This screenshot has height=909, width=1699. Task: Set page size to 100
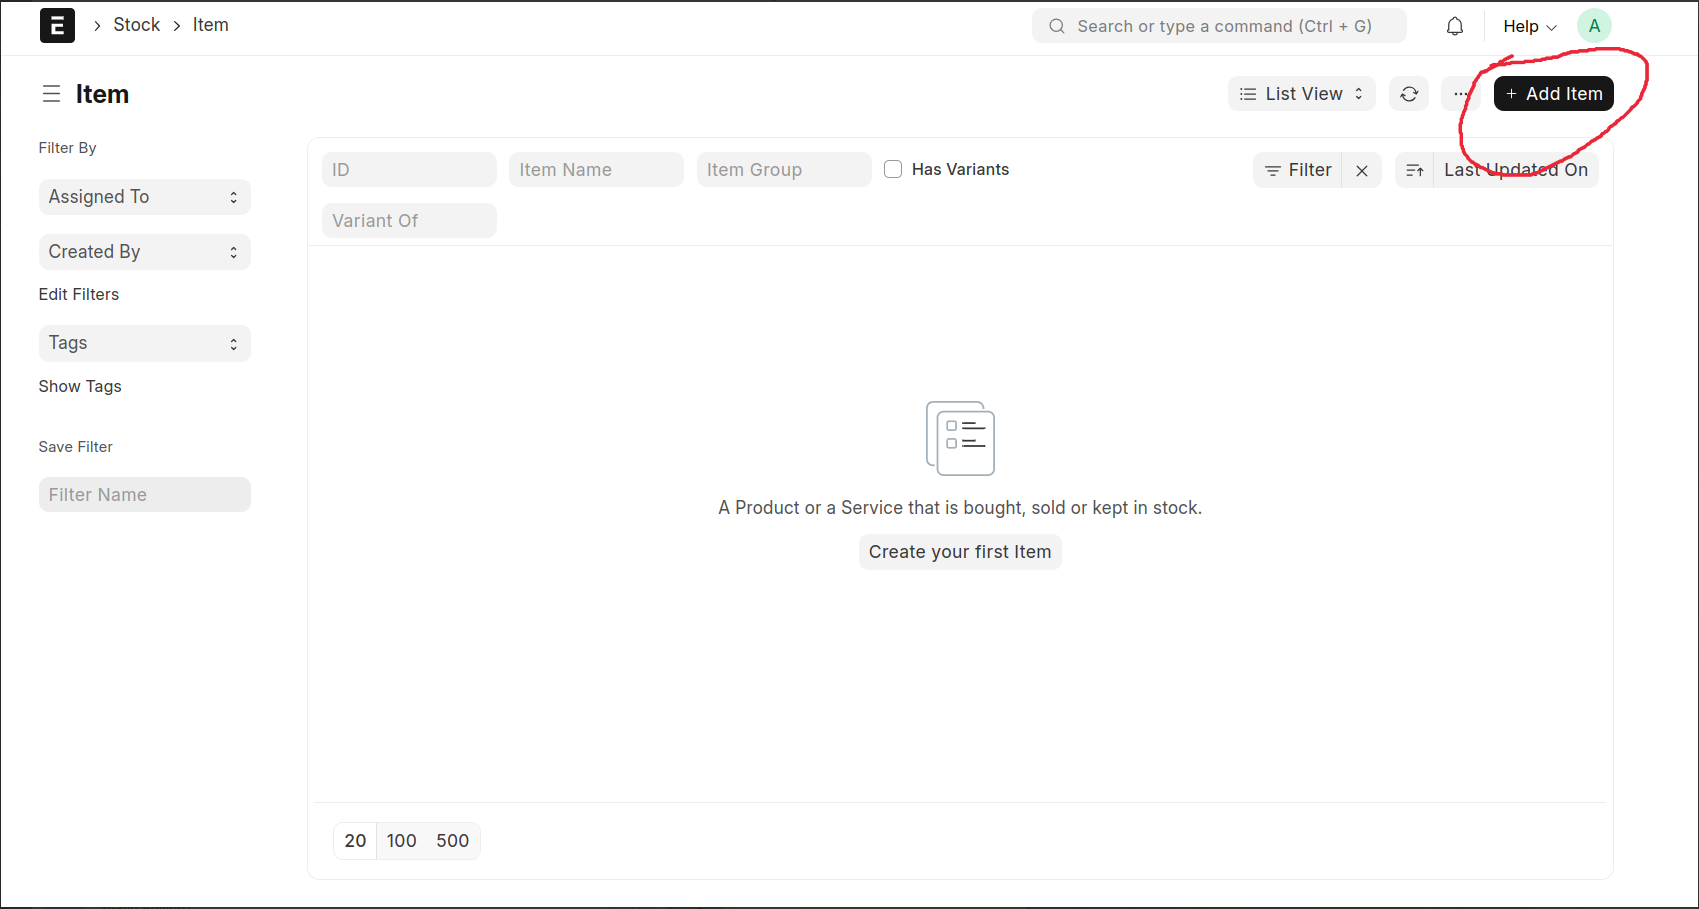401,841
